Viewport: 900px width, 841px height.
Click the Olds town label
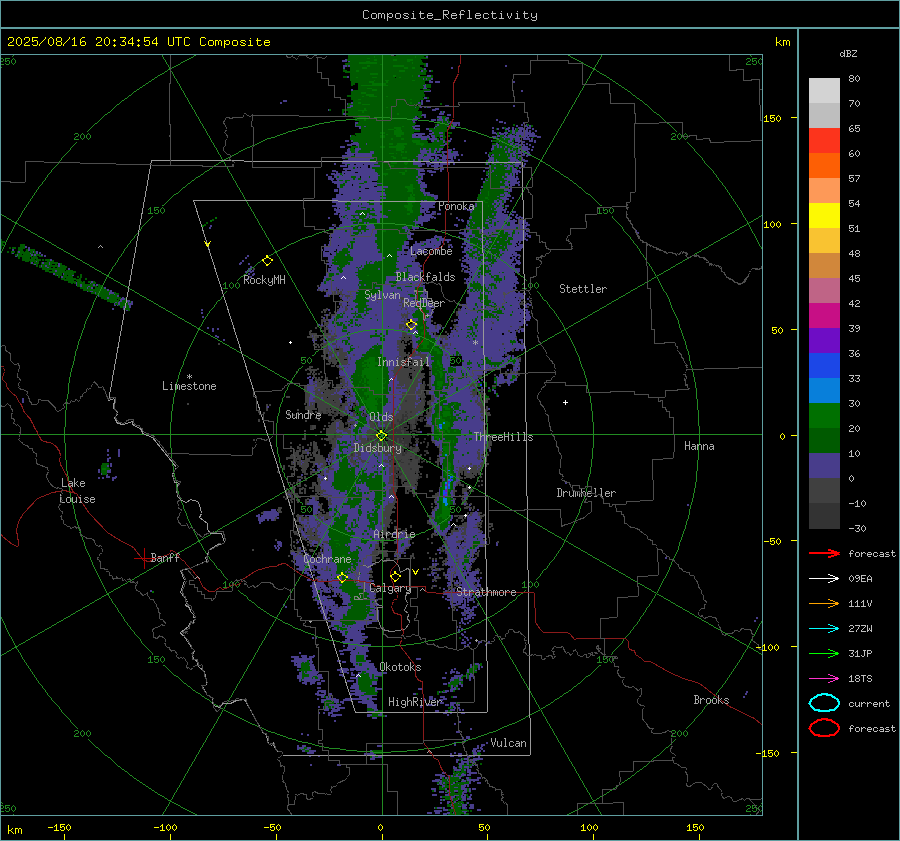[x=381, y=417]
